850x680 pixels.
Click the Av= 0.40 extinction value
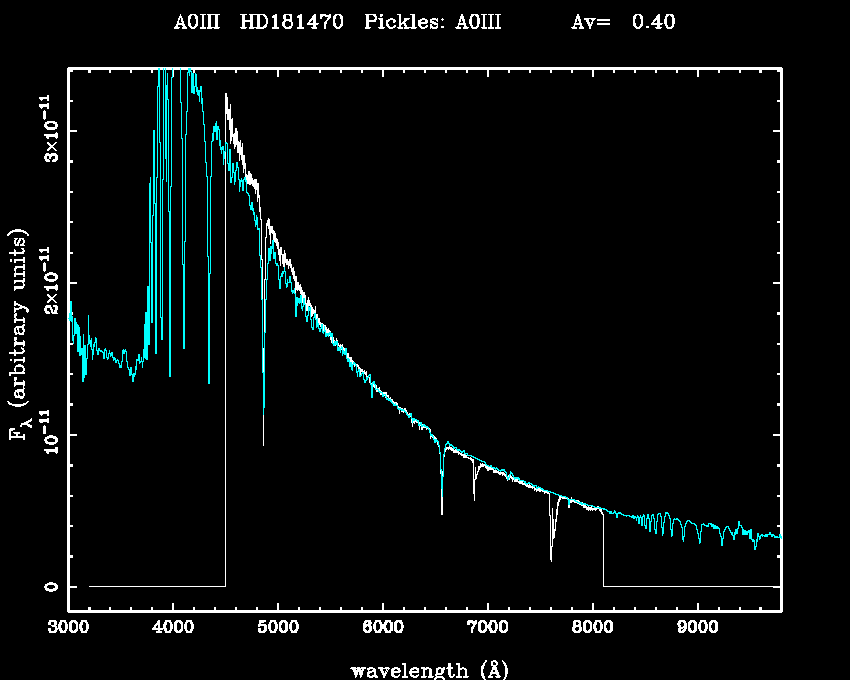622,22
